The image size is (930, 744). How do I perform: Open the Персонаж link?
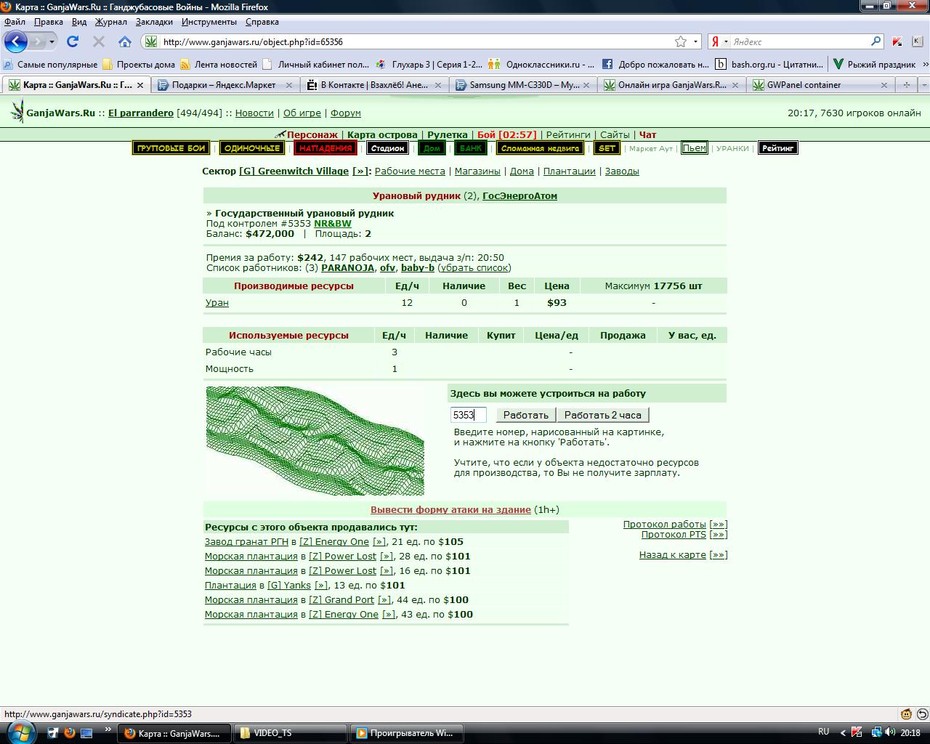(x=312, y=135)
